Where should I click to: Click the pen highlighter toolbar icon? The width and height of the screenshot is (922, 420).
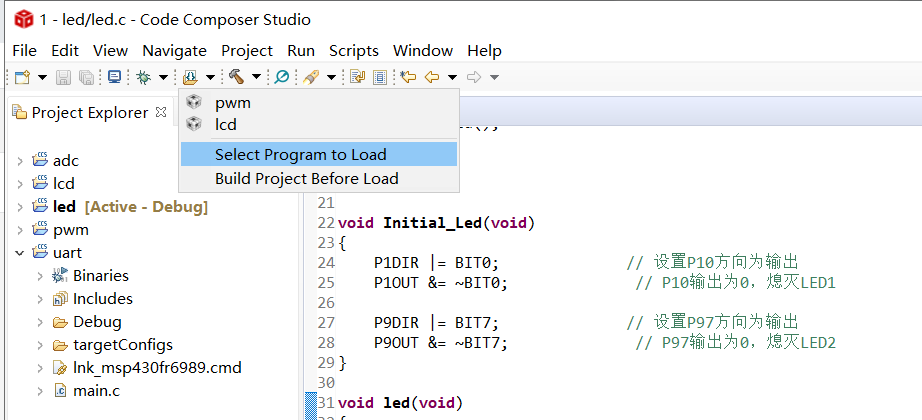coord(310,77)
